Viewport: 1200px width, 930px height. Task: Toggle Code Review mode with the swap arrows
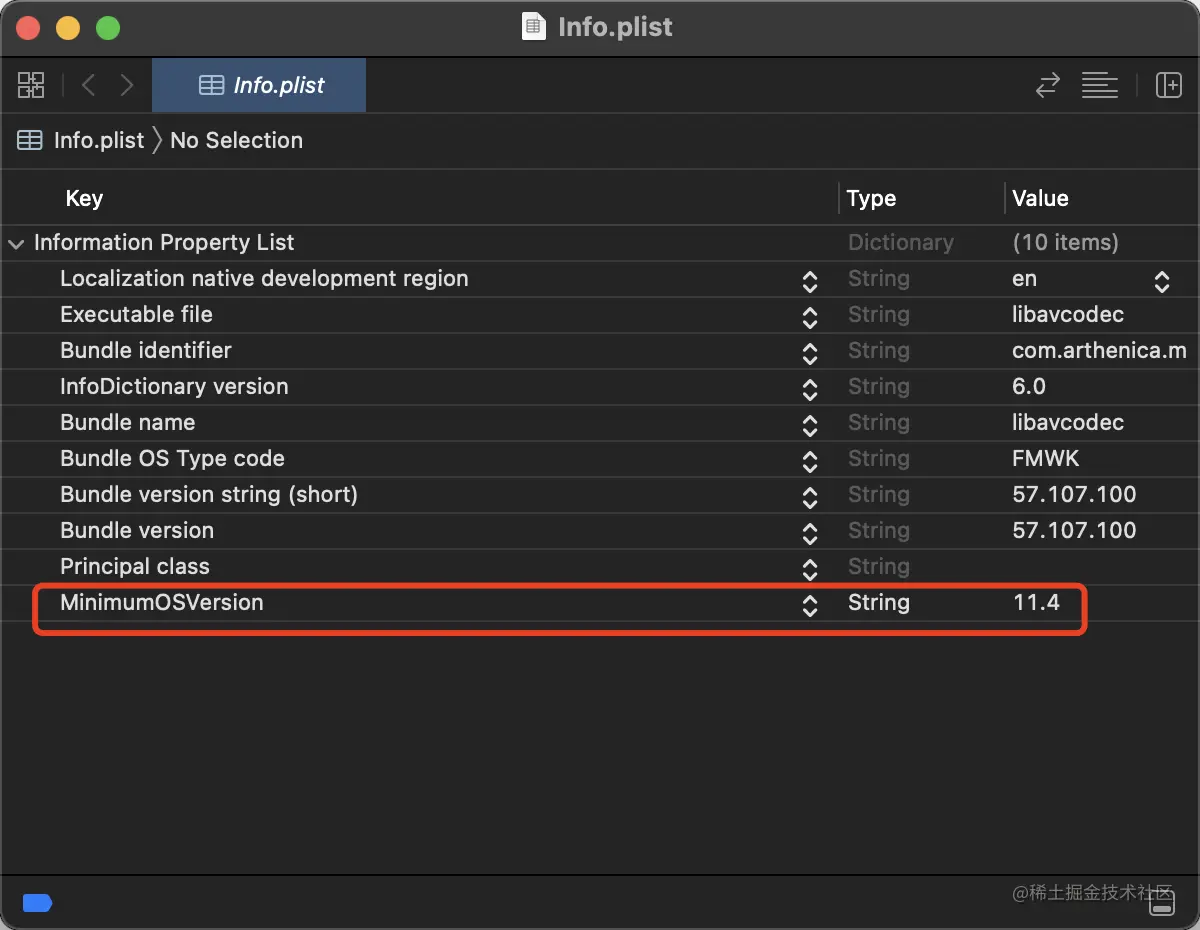pyautogui.click(x=1047, y=85)
